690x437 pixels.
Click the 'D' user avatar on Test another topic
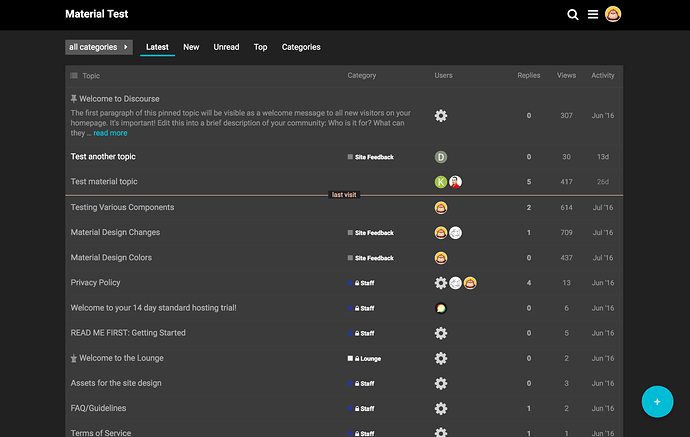(441, 157)
